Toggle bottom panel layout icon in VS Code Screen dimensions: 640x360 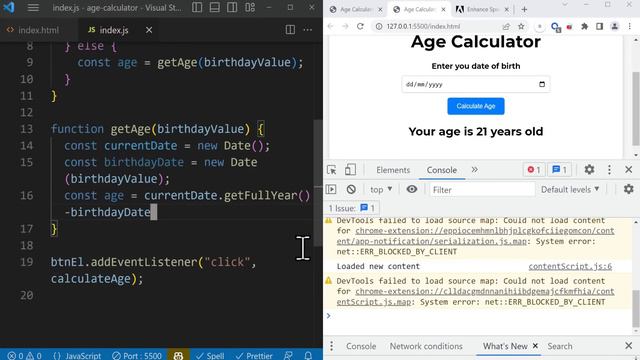tap(215, 7)
